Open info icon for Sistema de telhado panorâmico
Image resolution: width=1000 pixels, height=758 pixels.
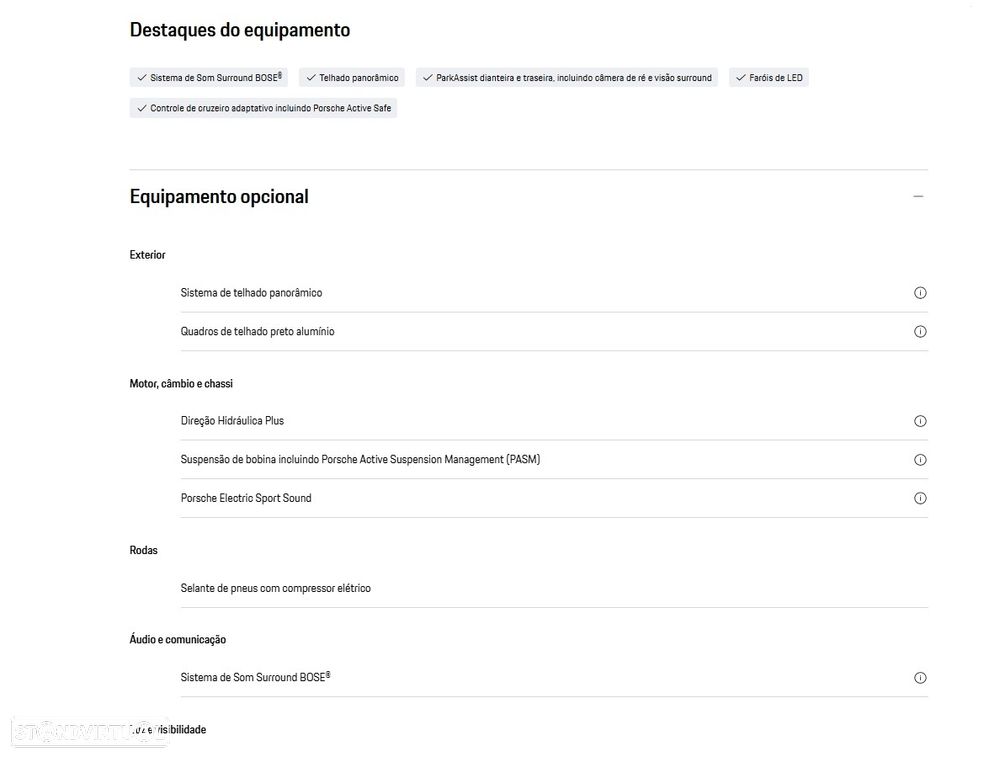tap(920, 293)
